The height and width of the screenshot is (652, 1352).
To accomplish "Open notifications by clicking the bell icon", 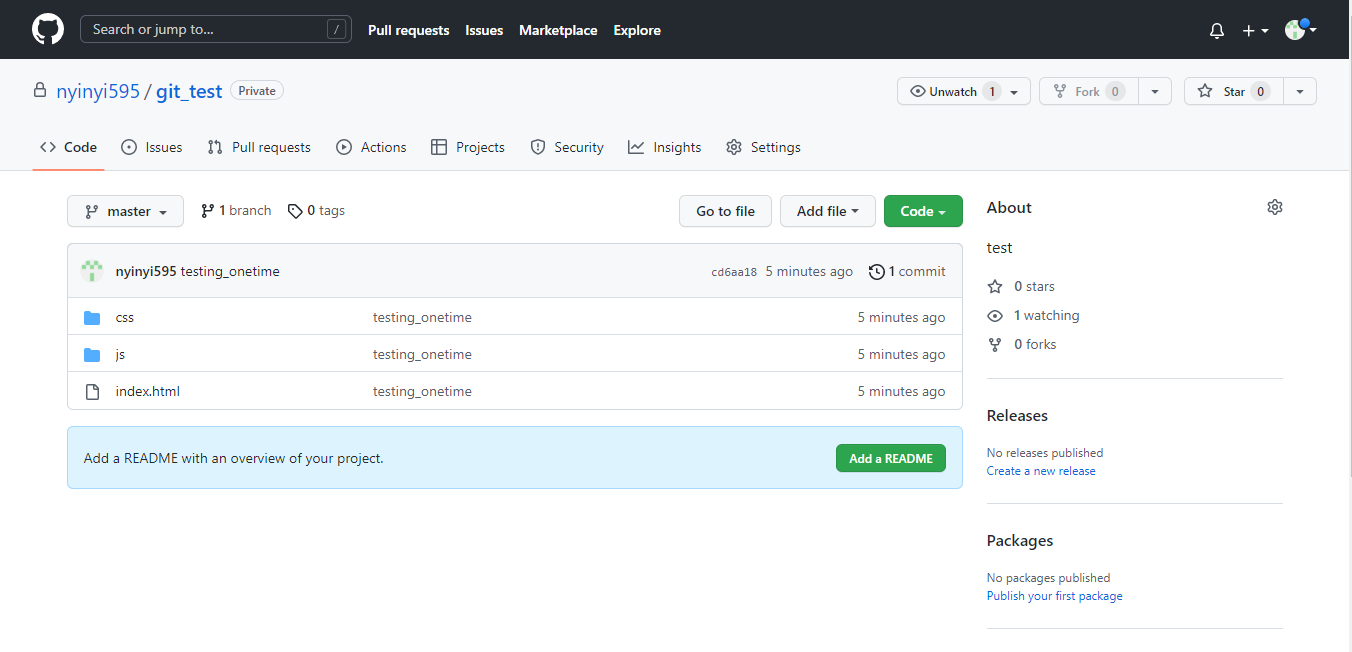I will point(1217,30).
